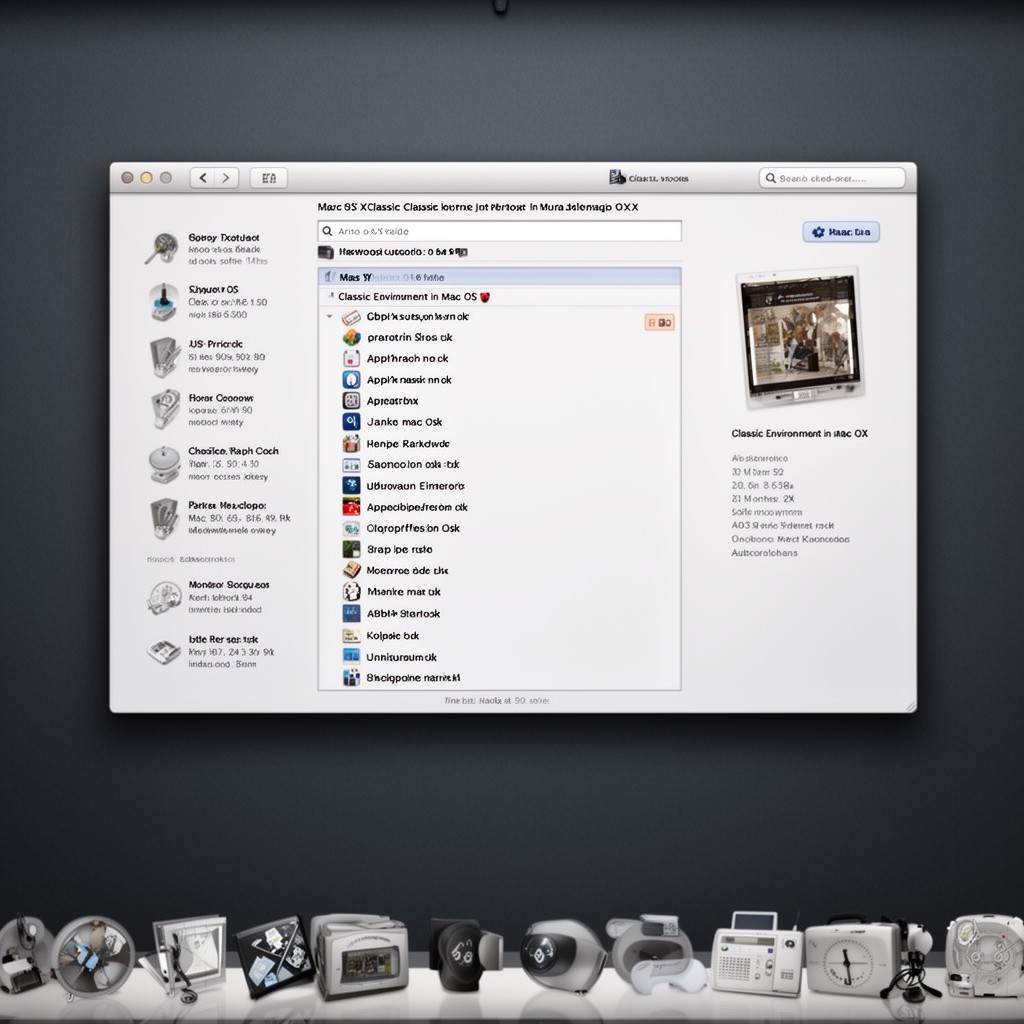Click the Apreatrbnx icon
The width and height of the screenshot is (1024, 1024).
351,401
